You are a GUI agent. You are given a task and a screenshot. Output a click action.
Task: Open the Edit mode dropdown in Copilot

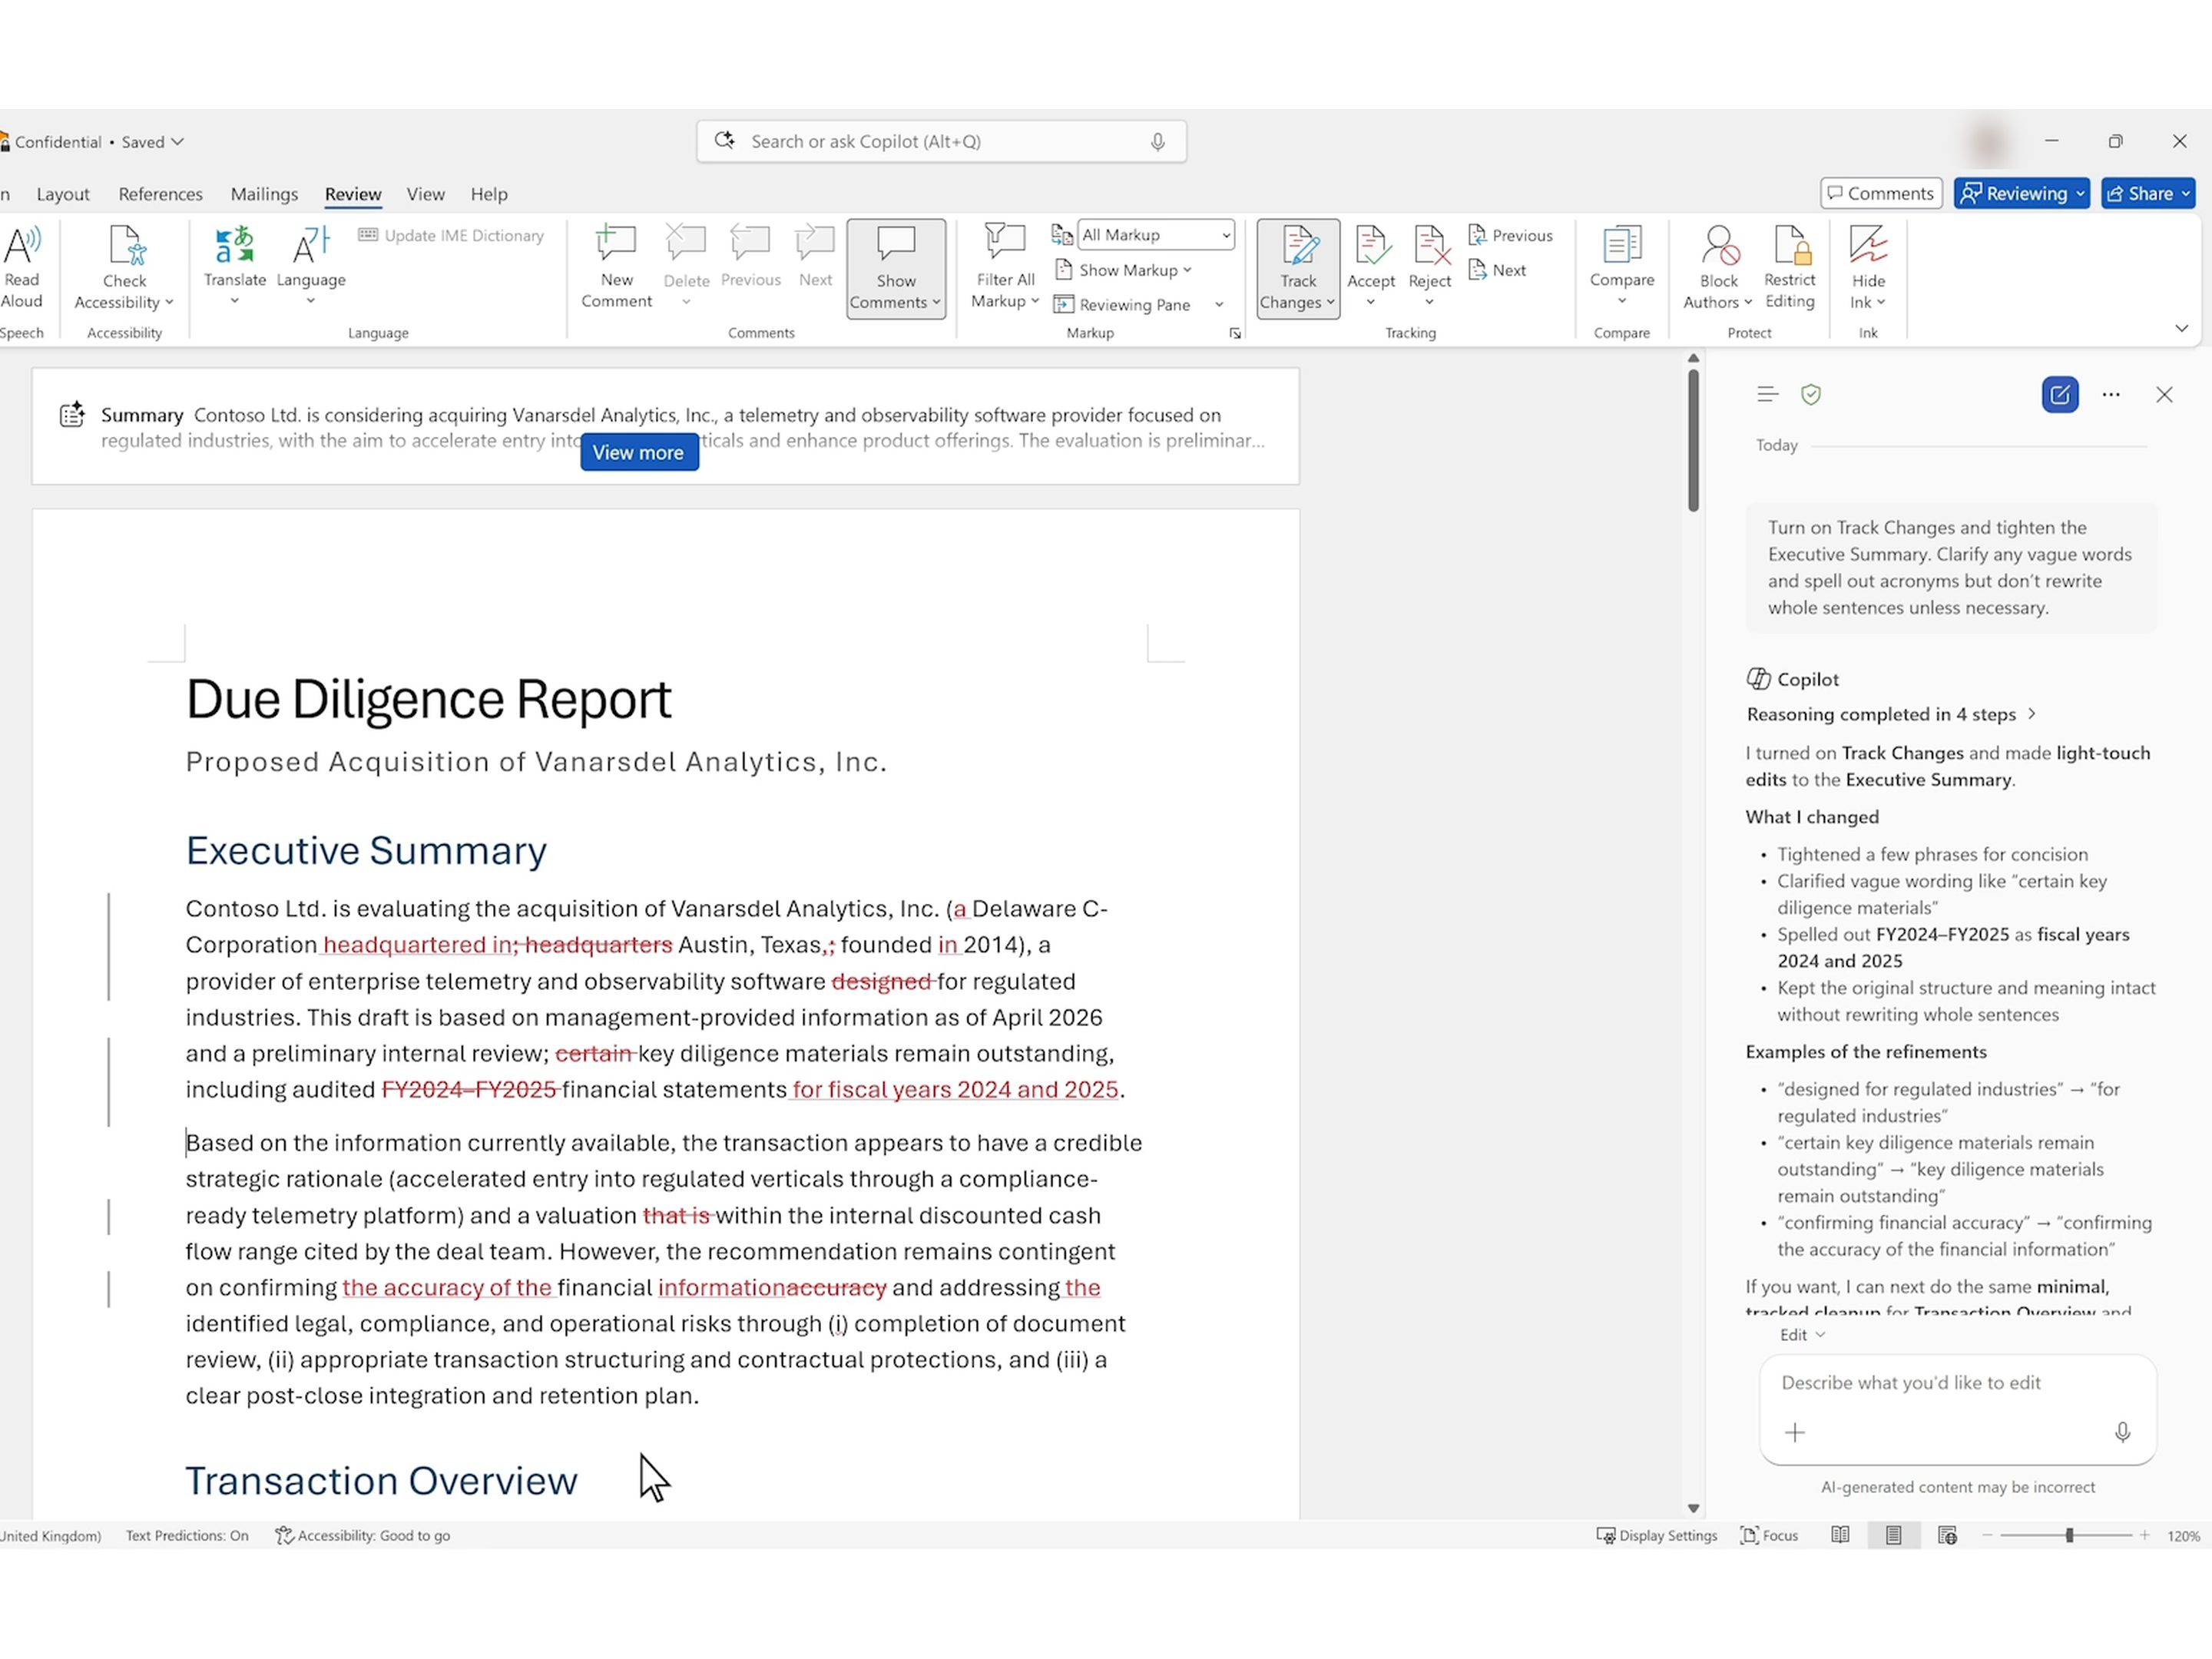click(x=1801, y=1335)
